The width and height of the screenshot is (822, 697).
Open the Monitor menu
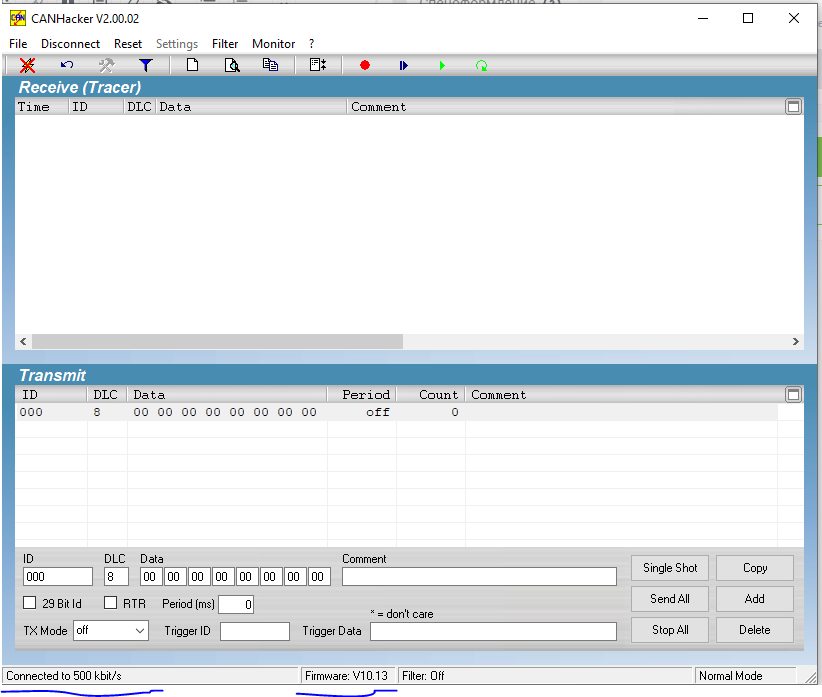click(x=273, y=44)
